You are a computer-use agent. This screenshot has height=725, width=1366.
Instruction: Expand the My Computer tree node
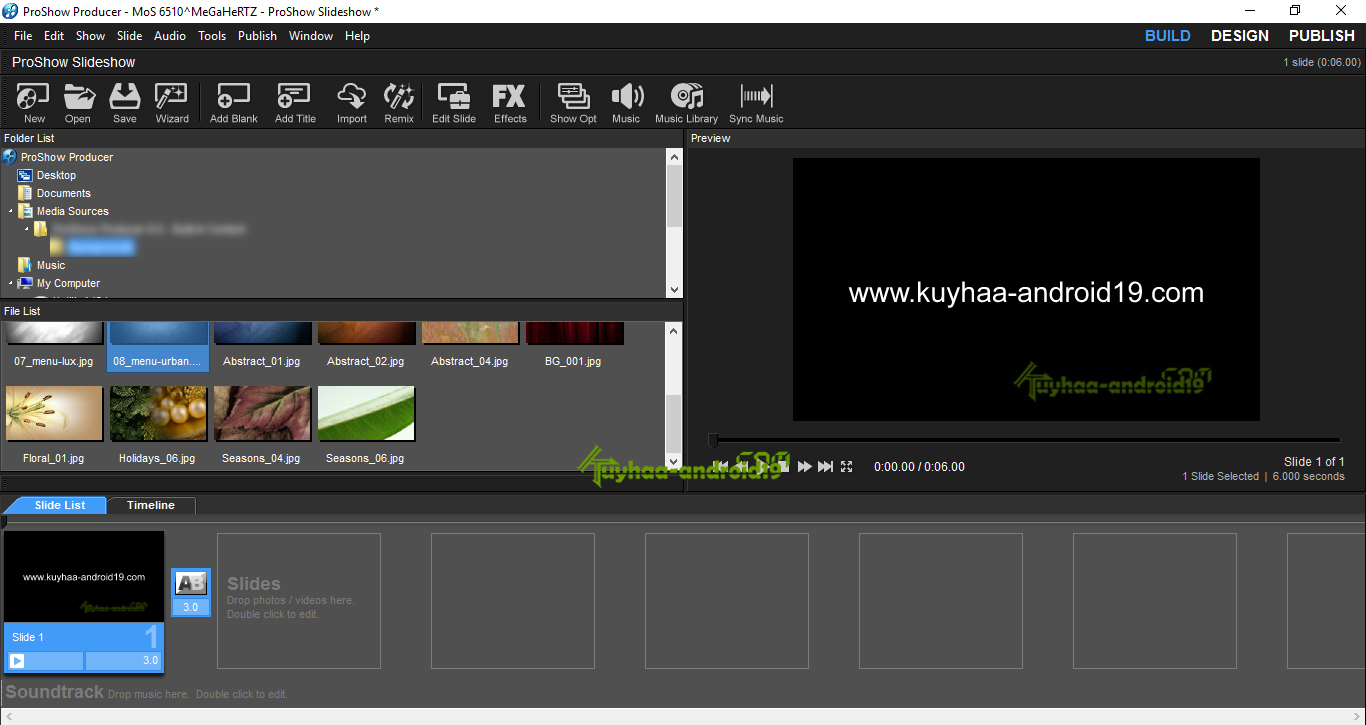[x=11, y=283]
